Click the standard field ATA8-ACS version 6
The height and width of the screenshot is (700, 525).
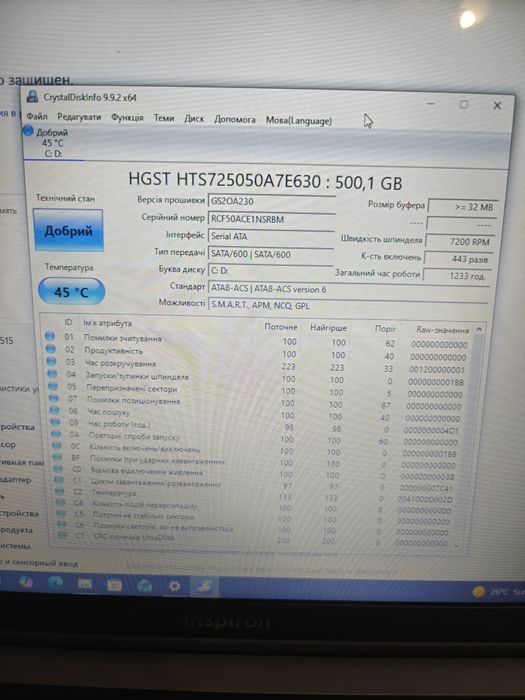pos(348,289)
